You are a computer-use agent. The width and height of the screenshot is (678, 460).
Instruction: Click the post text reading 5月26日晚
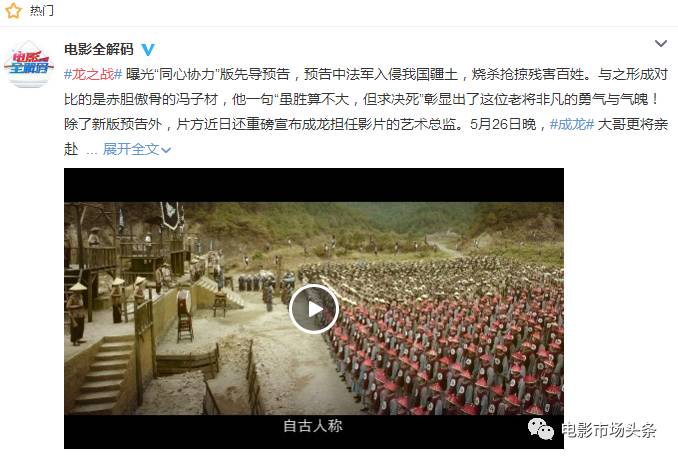503,125
